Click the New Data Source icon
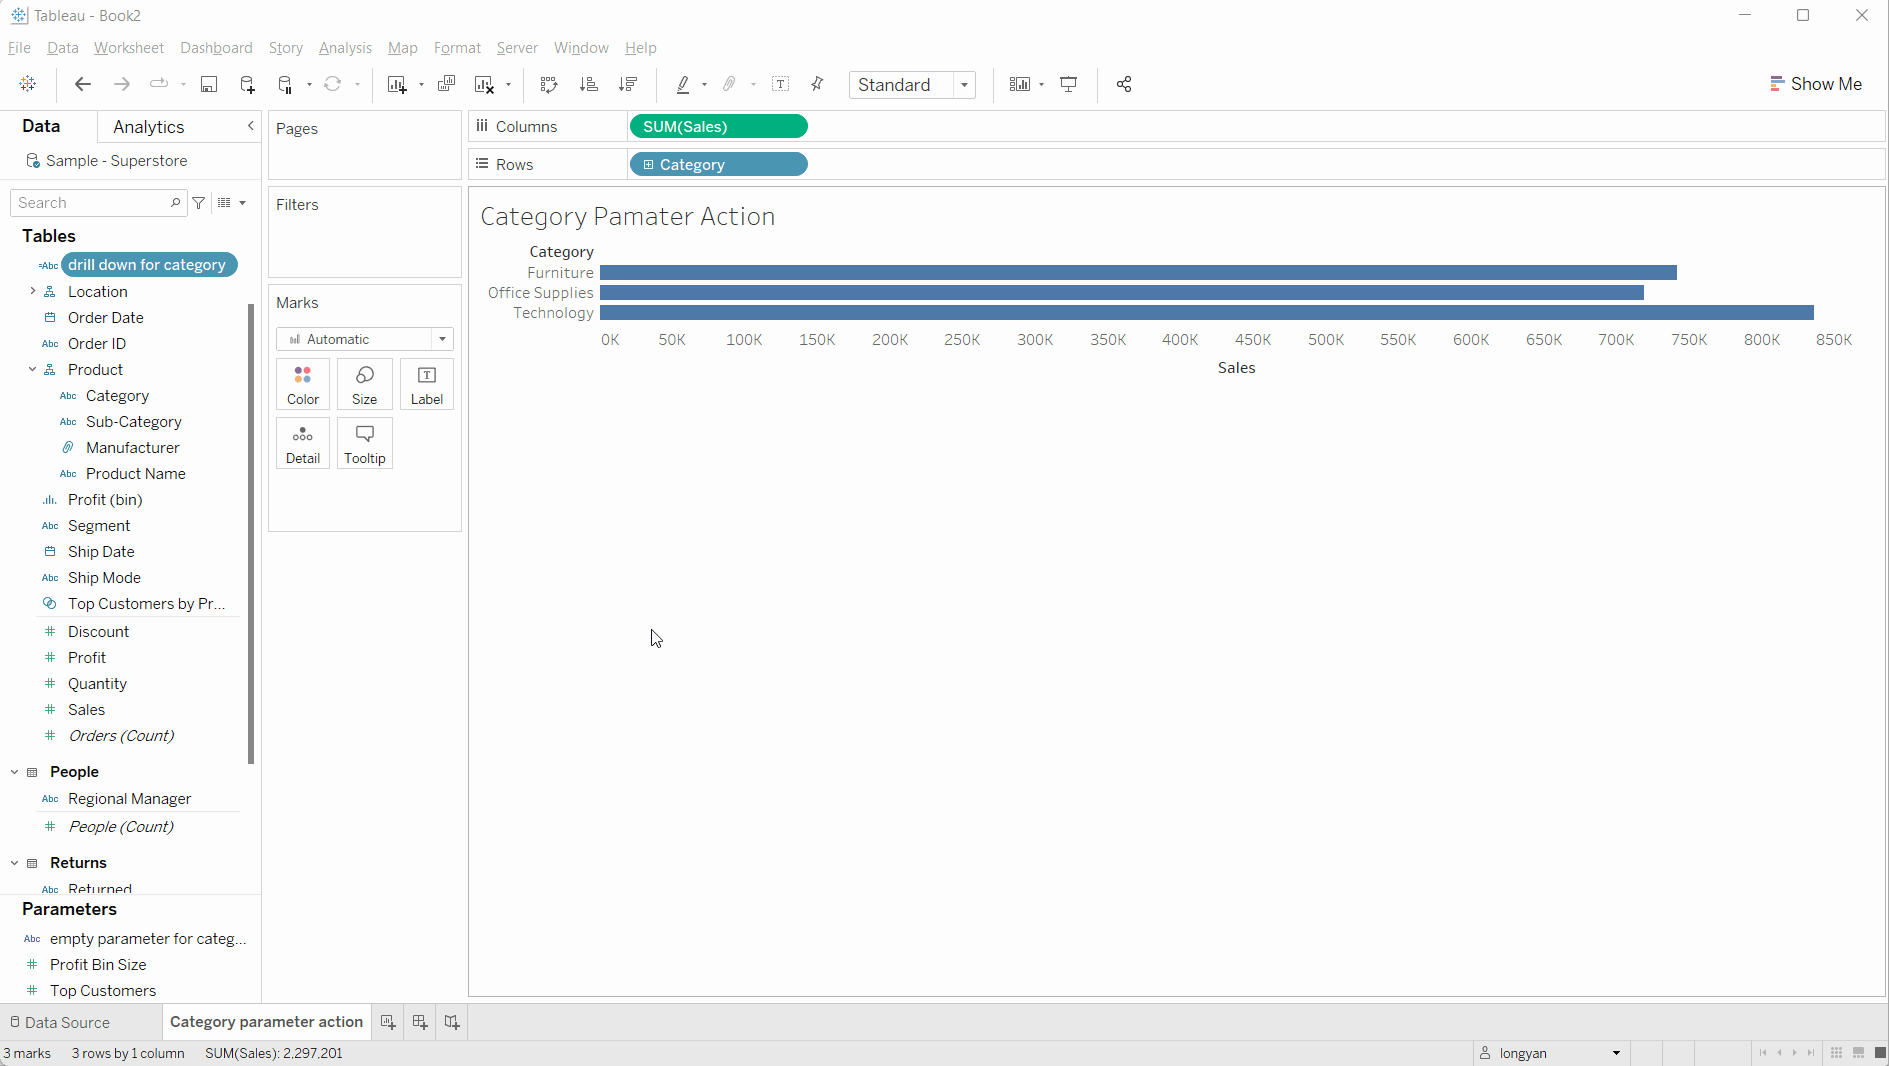This screenshot has height=1066, width=1889. 248,84
